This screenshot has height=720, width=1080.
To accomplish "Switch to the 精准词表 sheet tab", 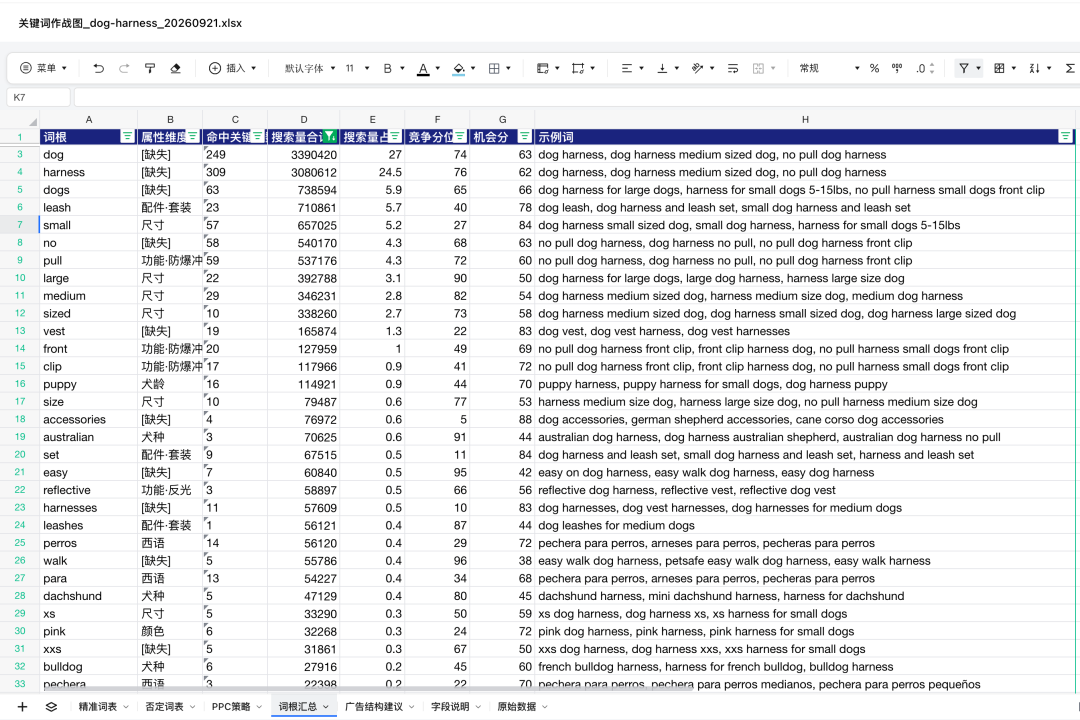I will [x=98, y=707].
